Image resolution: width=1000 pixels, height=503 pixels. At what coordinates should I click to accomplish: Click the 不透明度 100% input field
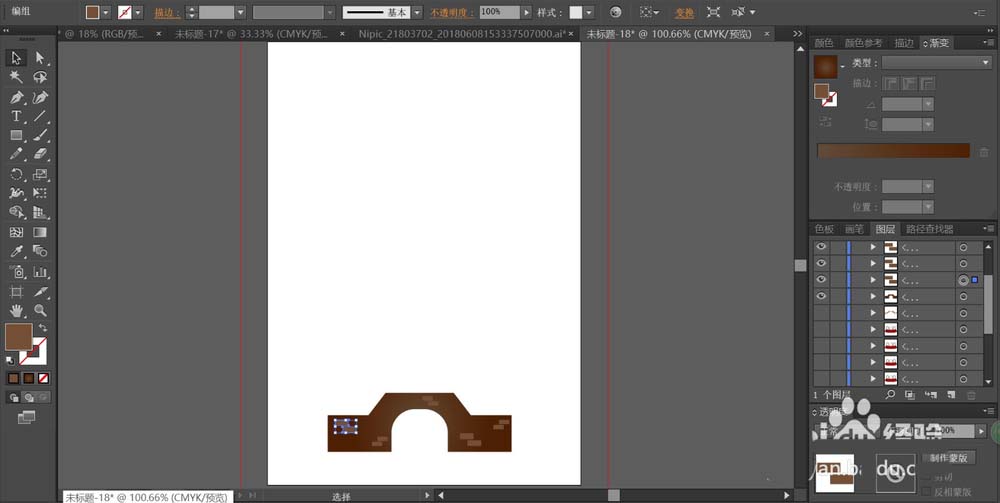(500, 12)
